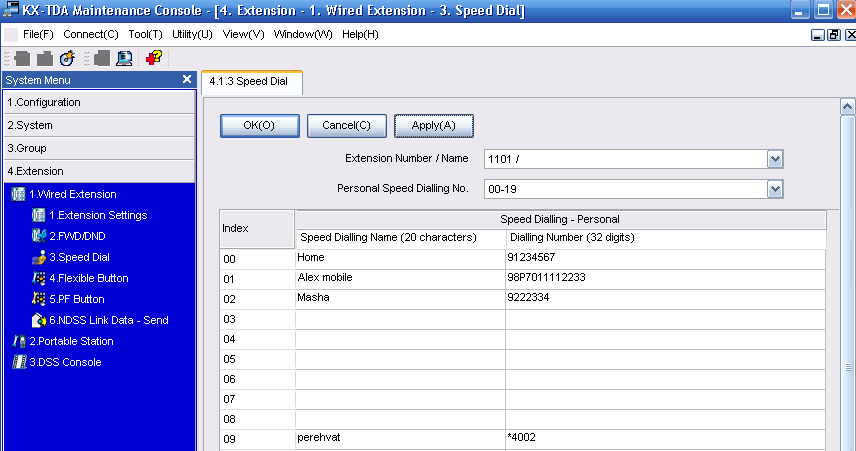Click index cell '08'
The height and width of the screenshot is (451, 856).
(257, 419)
